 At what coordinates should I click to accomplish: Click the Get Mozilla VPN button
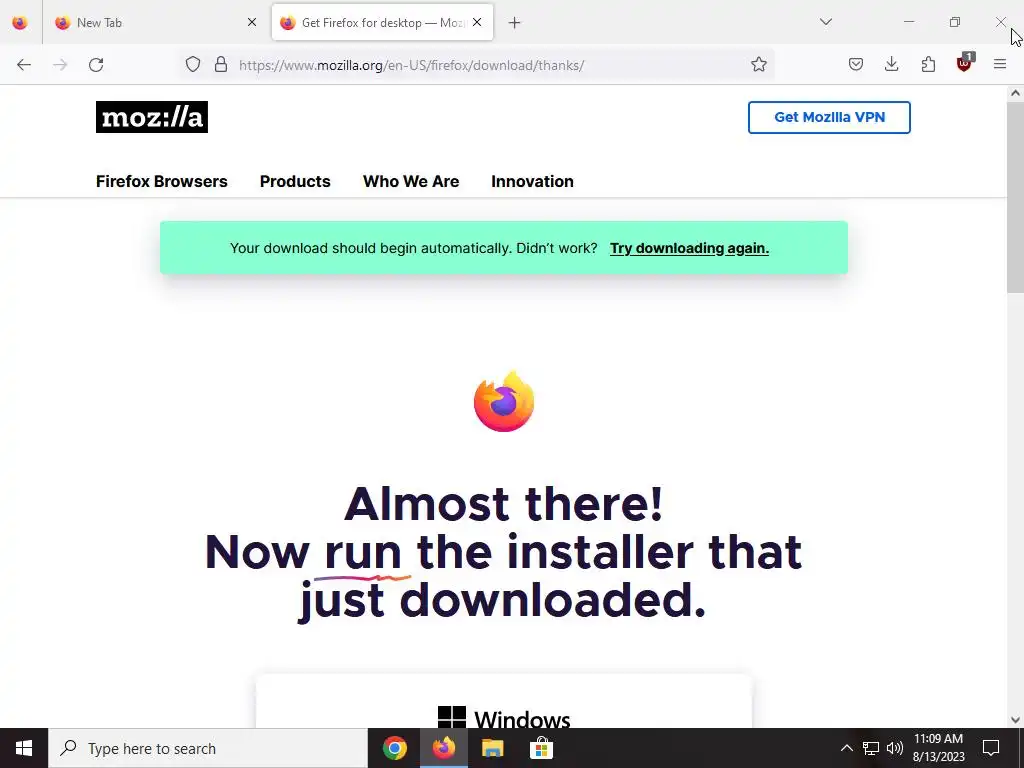829,118
